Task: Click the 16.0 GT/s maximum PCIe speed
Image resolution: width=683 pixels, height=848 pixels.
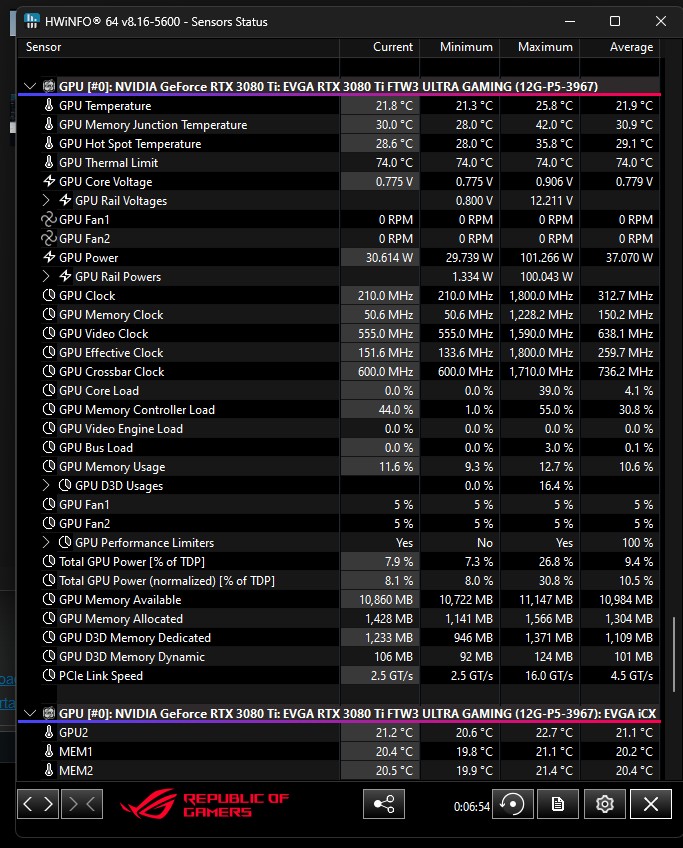Action: (549, 675)
